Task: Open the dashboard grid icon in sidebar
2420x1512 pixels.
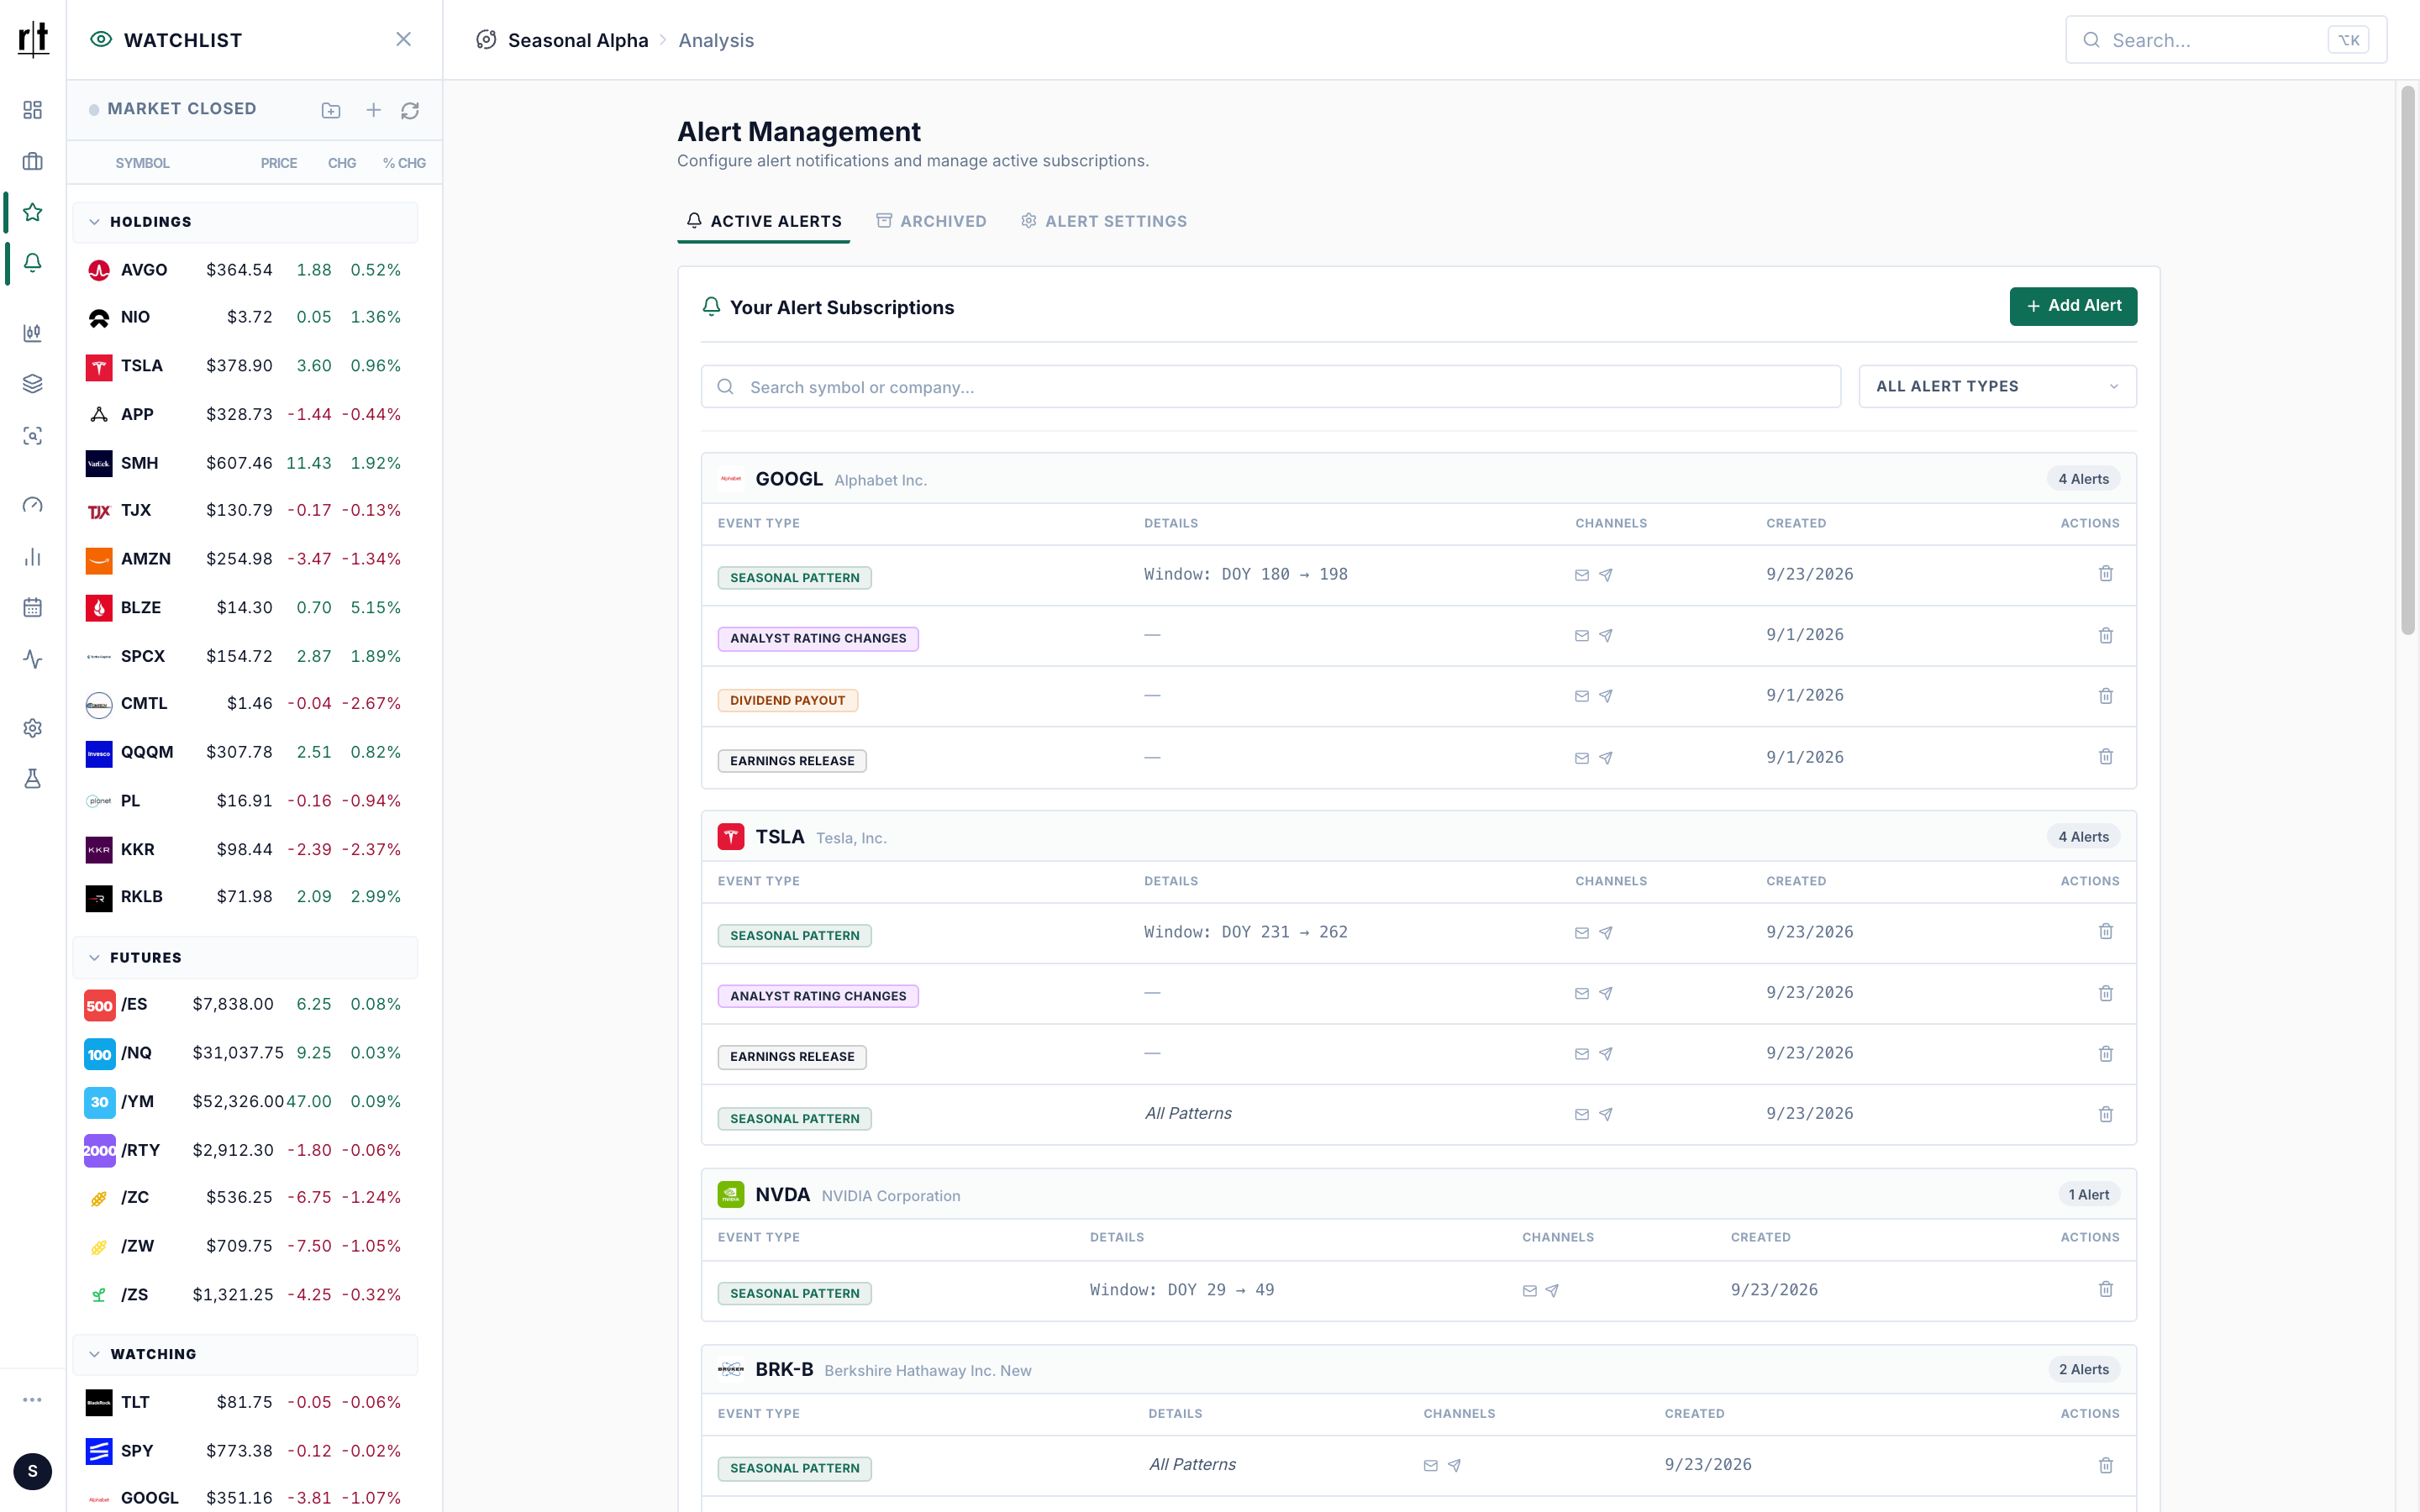Action: coord(32,110)
